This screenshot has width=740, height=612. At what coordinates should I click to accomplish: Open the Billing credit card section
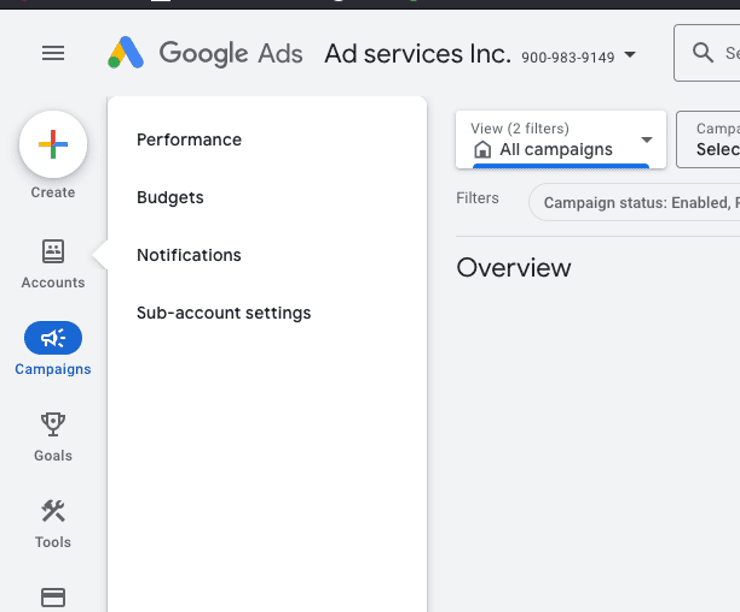(x=53, y=597)
